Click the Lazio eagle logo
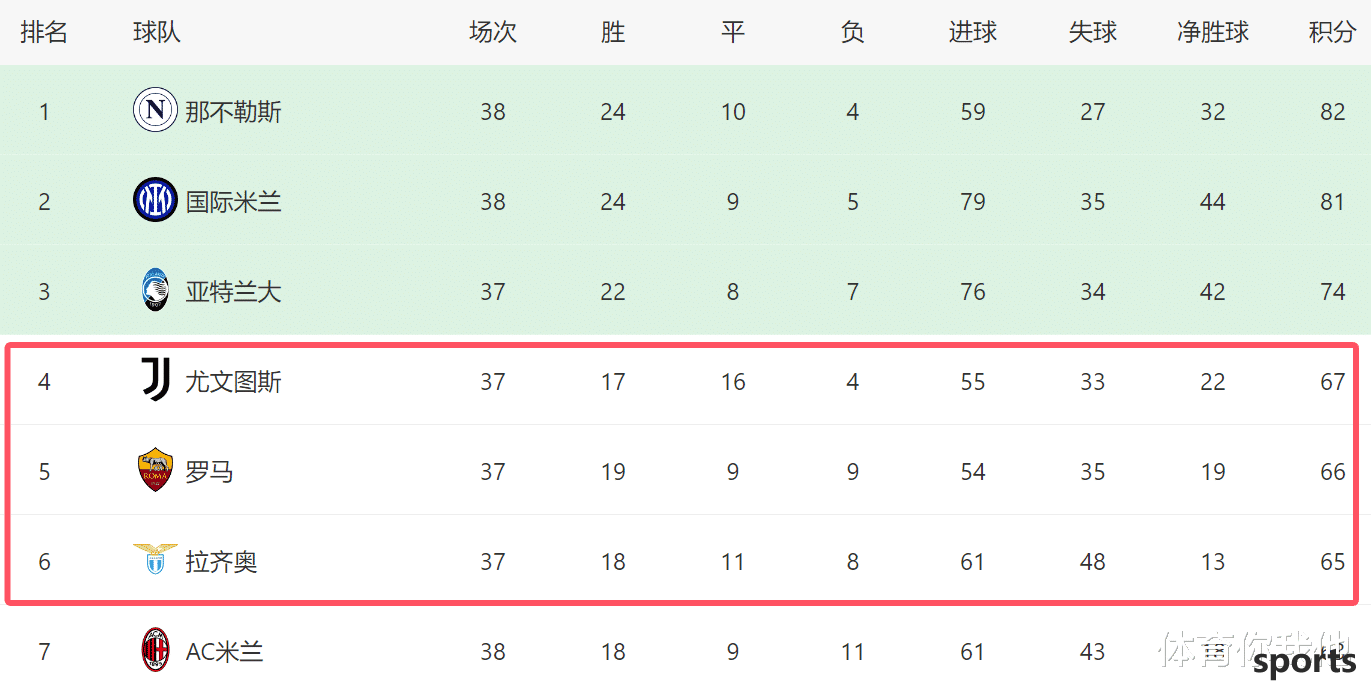Image resolution: width=1371 pixels, height=693 pixels. 155,559
